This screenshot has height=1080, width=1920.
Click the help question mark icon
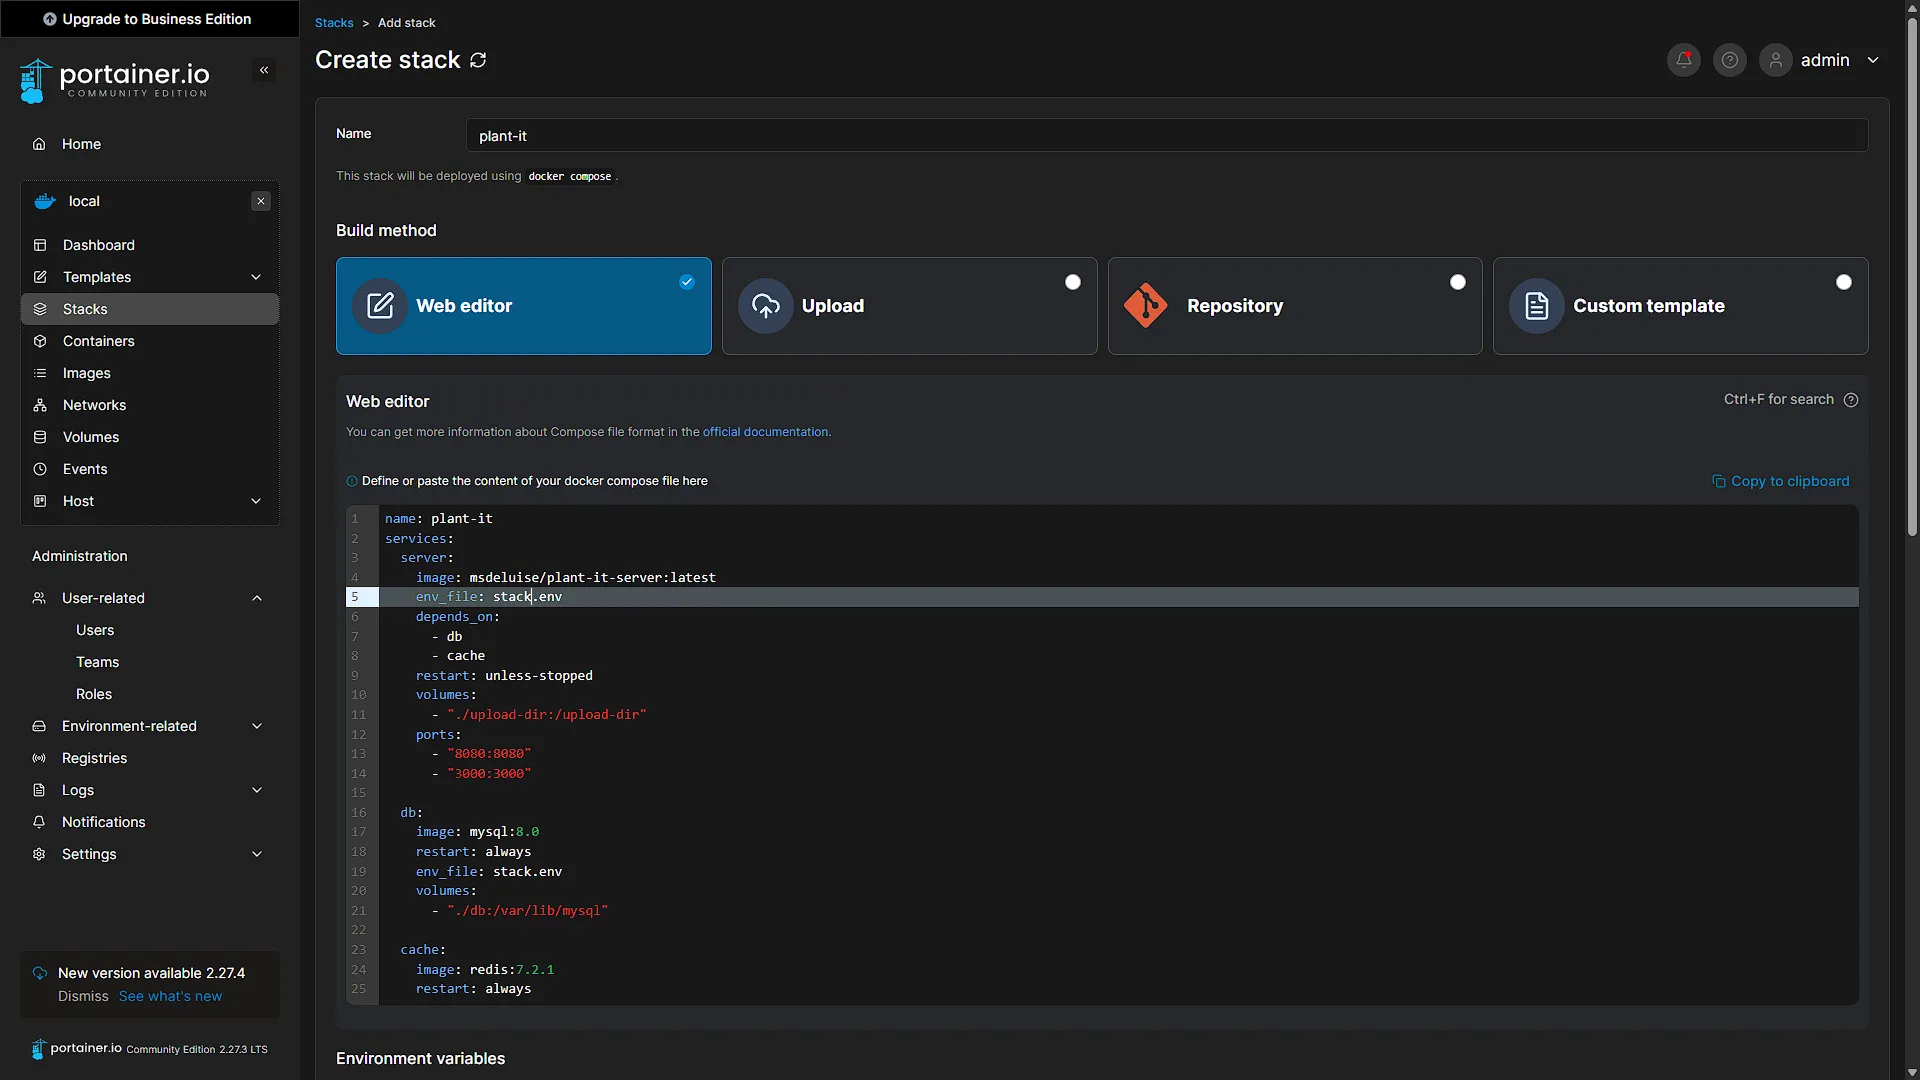tap(1730, 60)
